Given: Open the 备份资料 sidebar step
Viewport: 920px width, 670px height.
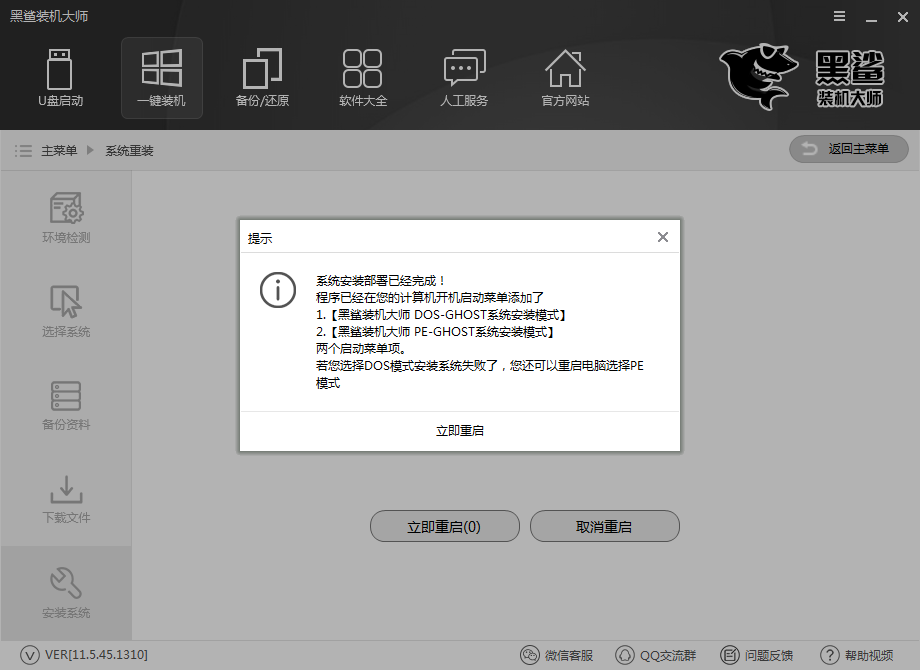Looking at the screenshot, I should pos(65,405).
